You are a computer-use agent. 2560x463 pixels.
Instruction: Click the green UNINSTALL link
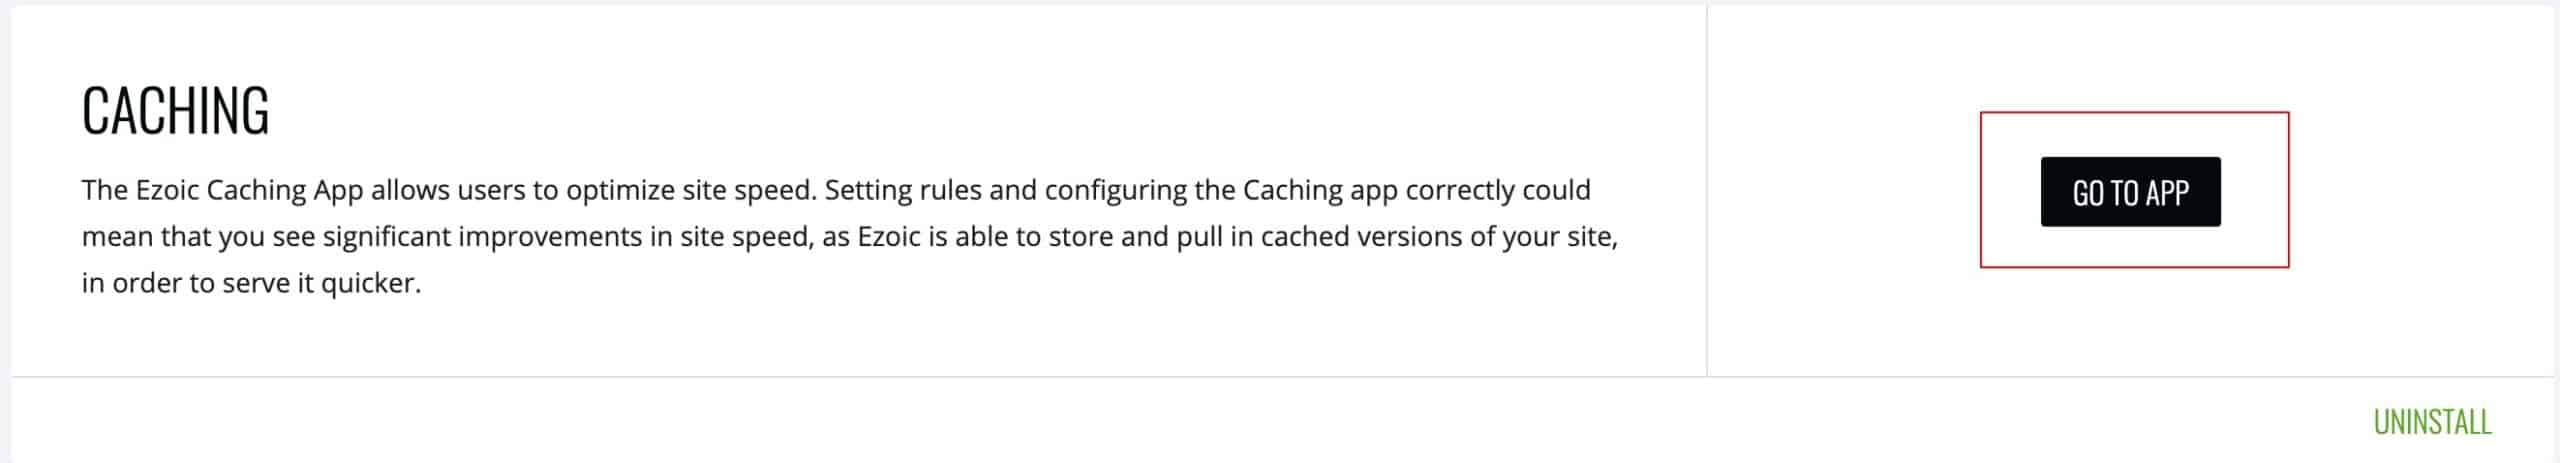(2432, 422)
